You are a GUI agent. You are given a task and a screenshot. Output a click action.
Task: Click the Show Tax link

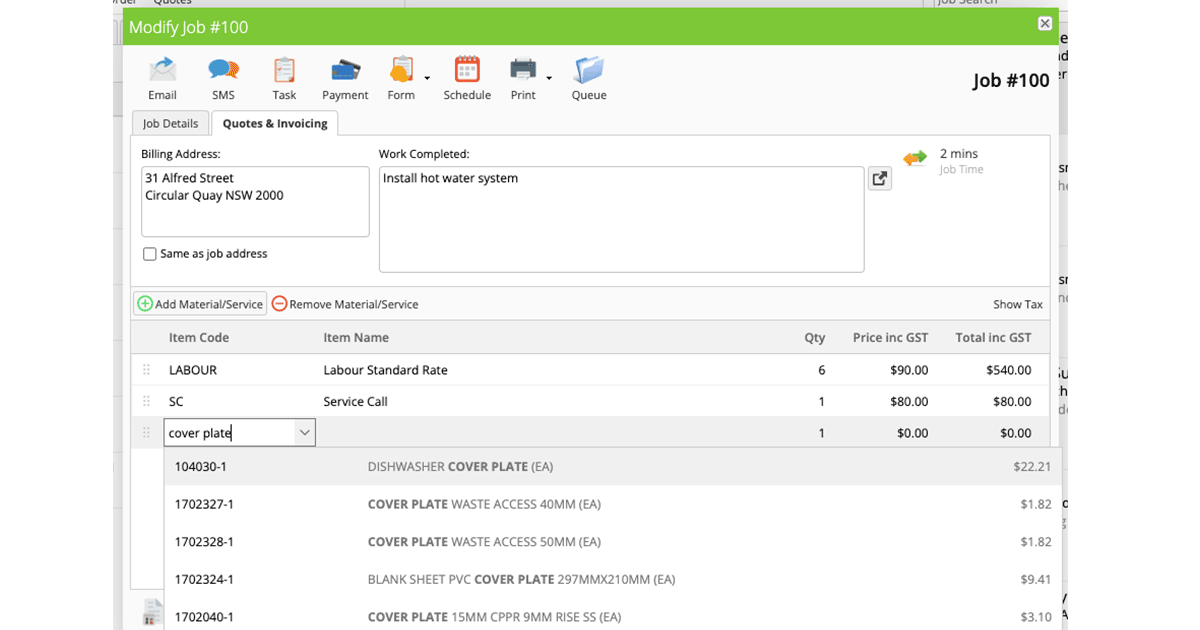click(x=1017, y=304)
